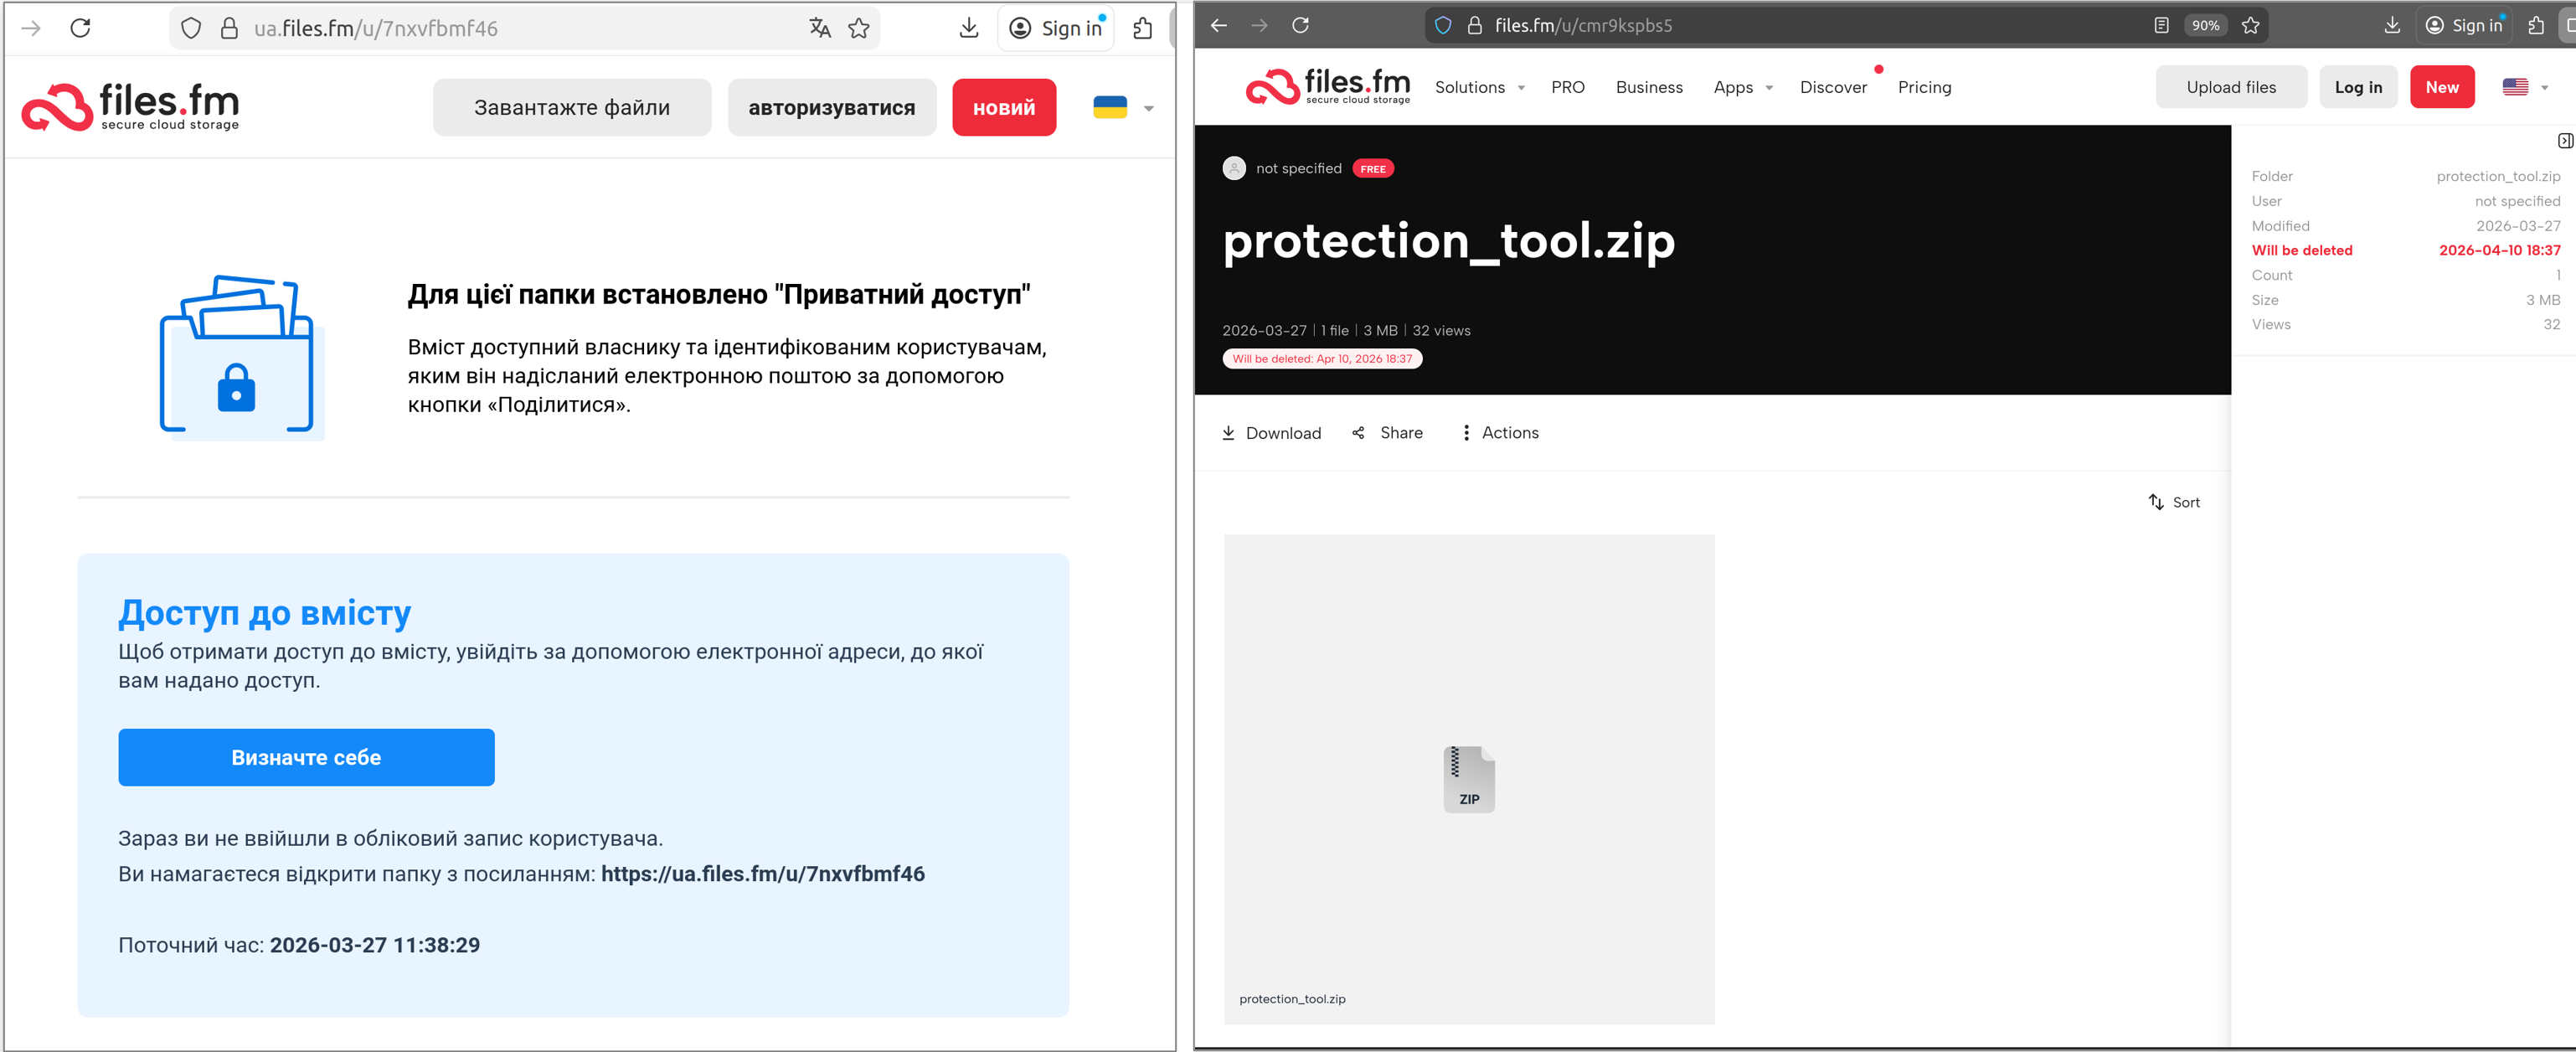Open reader view icon in right address bar
The height and width of the screenshot is (1052, 2576).
2161,25
